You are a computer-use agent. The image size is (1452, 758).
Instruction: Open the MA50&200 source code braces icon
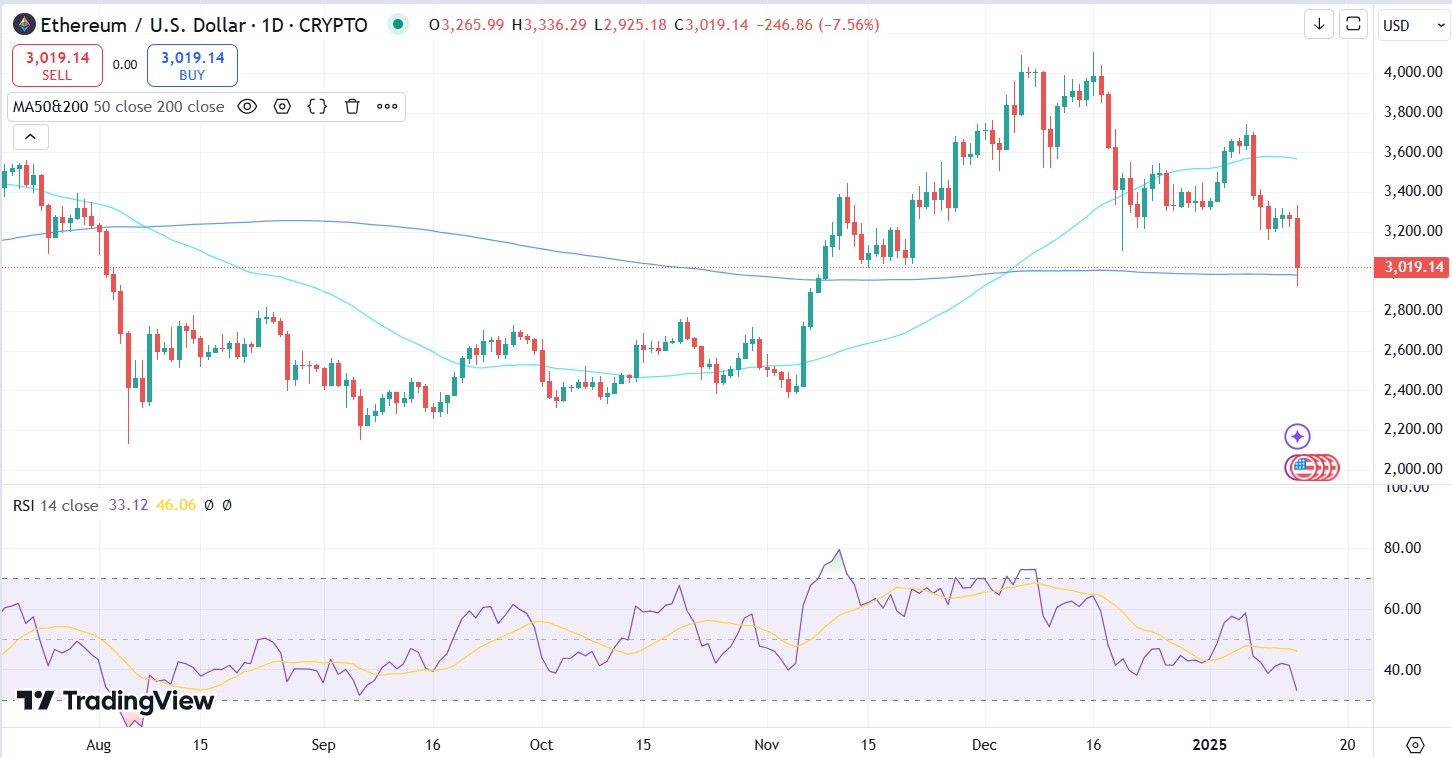point(317,106)
